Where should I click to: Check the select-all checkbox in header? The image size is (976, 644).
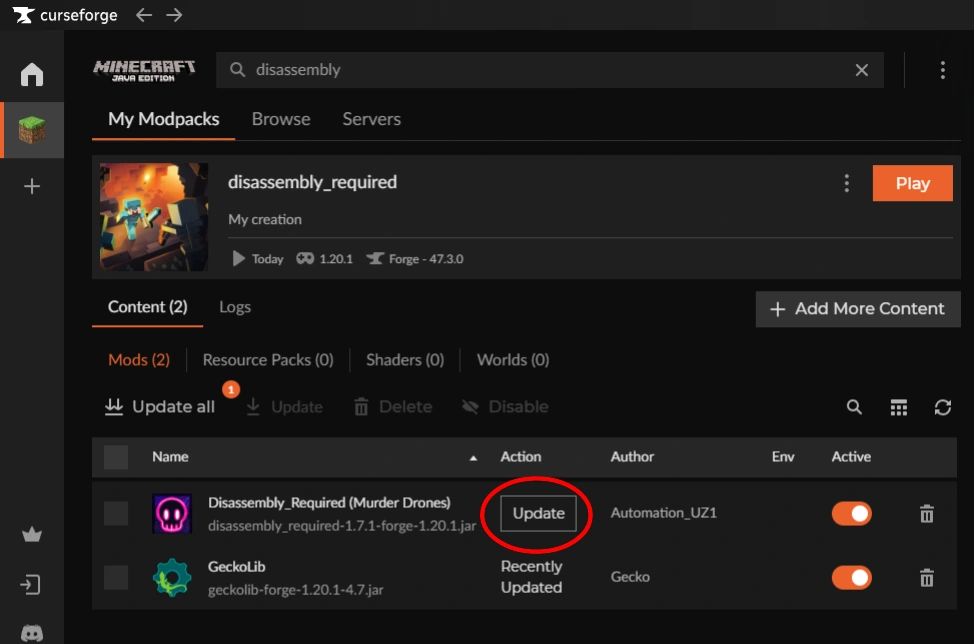[116, 457]
